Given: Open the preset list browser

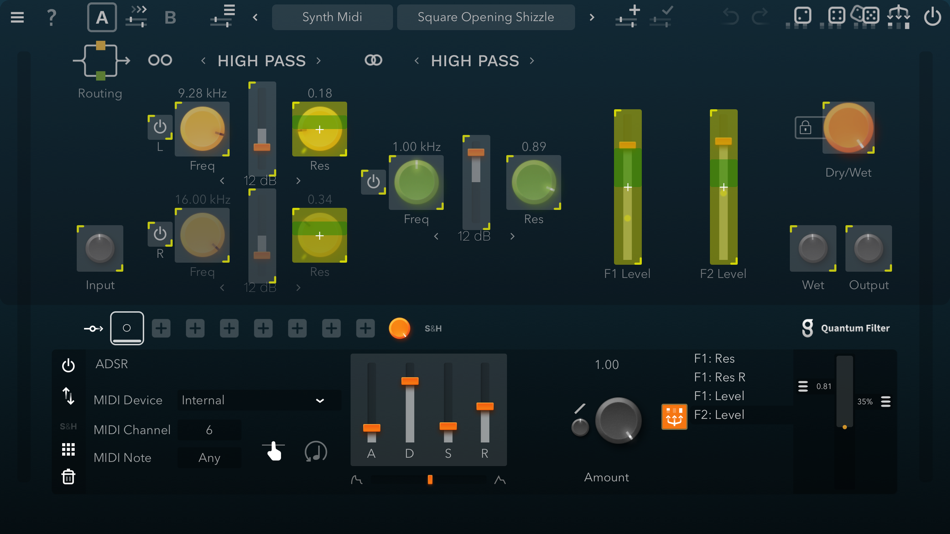Looking at the screenshot, I should (x=223, y=16).
